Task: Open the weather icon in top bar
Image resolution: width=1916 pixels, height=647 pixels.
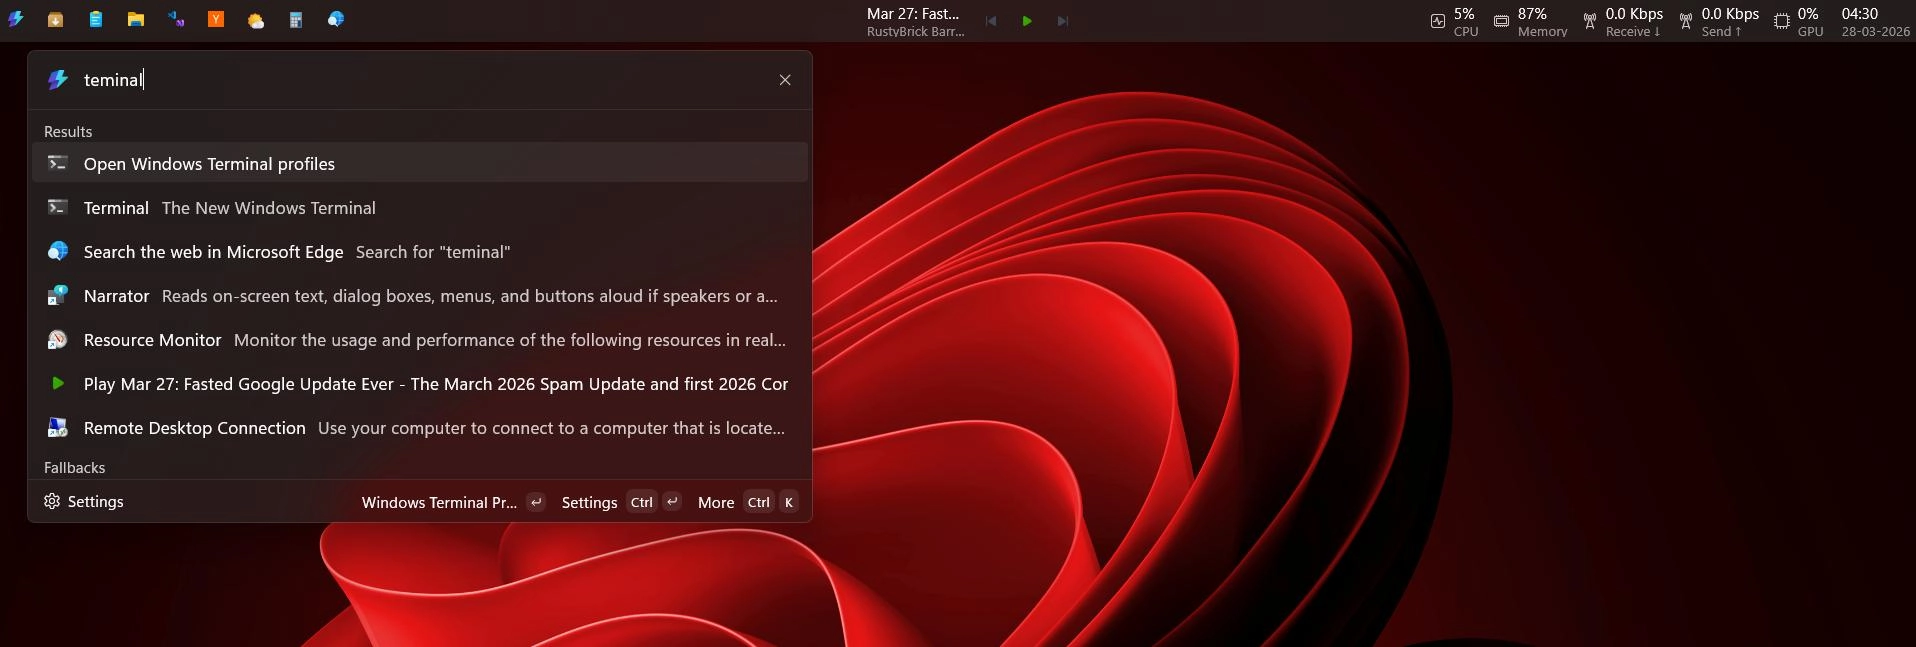Action: coord(256,20)
